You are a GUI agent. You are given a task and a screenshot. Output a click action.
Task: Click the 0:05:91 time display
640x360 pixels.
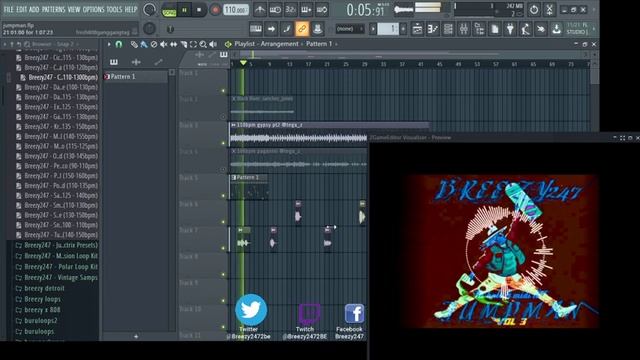tap(365, 10)
